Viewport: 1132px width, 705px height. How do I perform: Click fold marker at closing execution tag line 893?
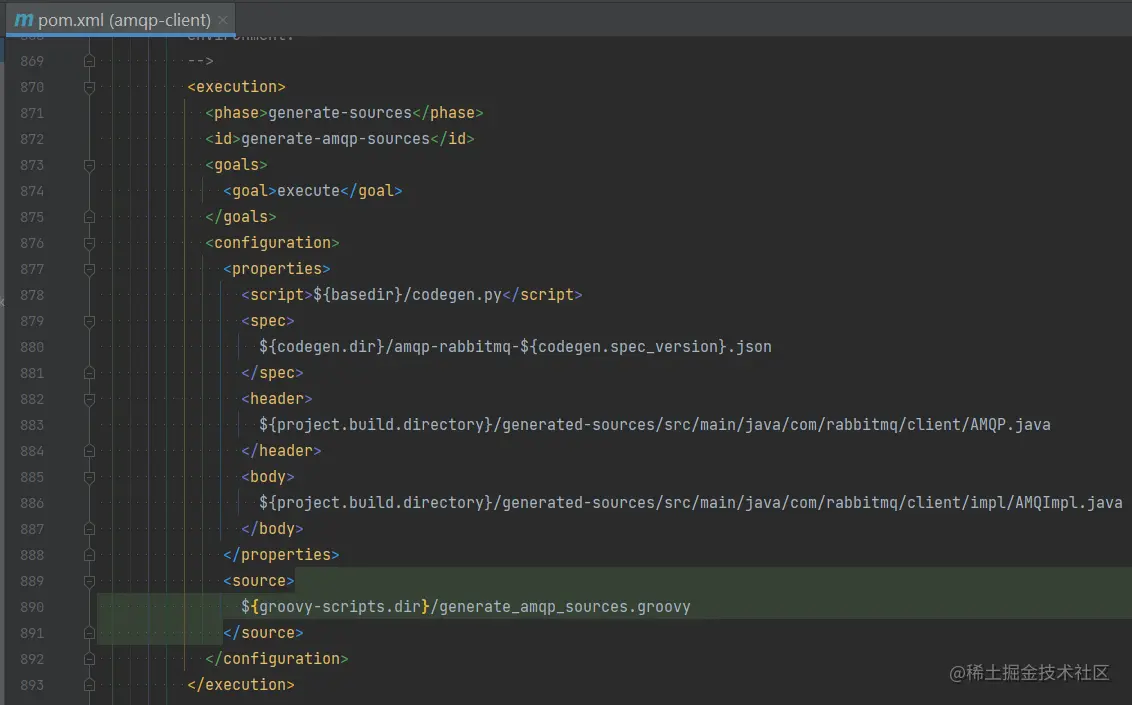point(89,685)
